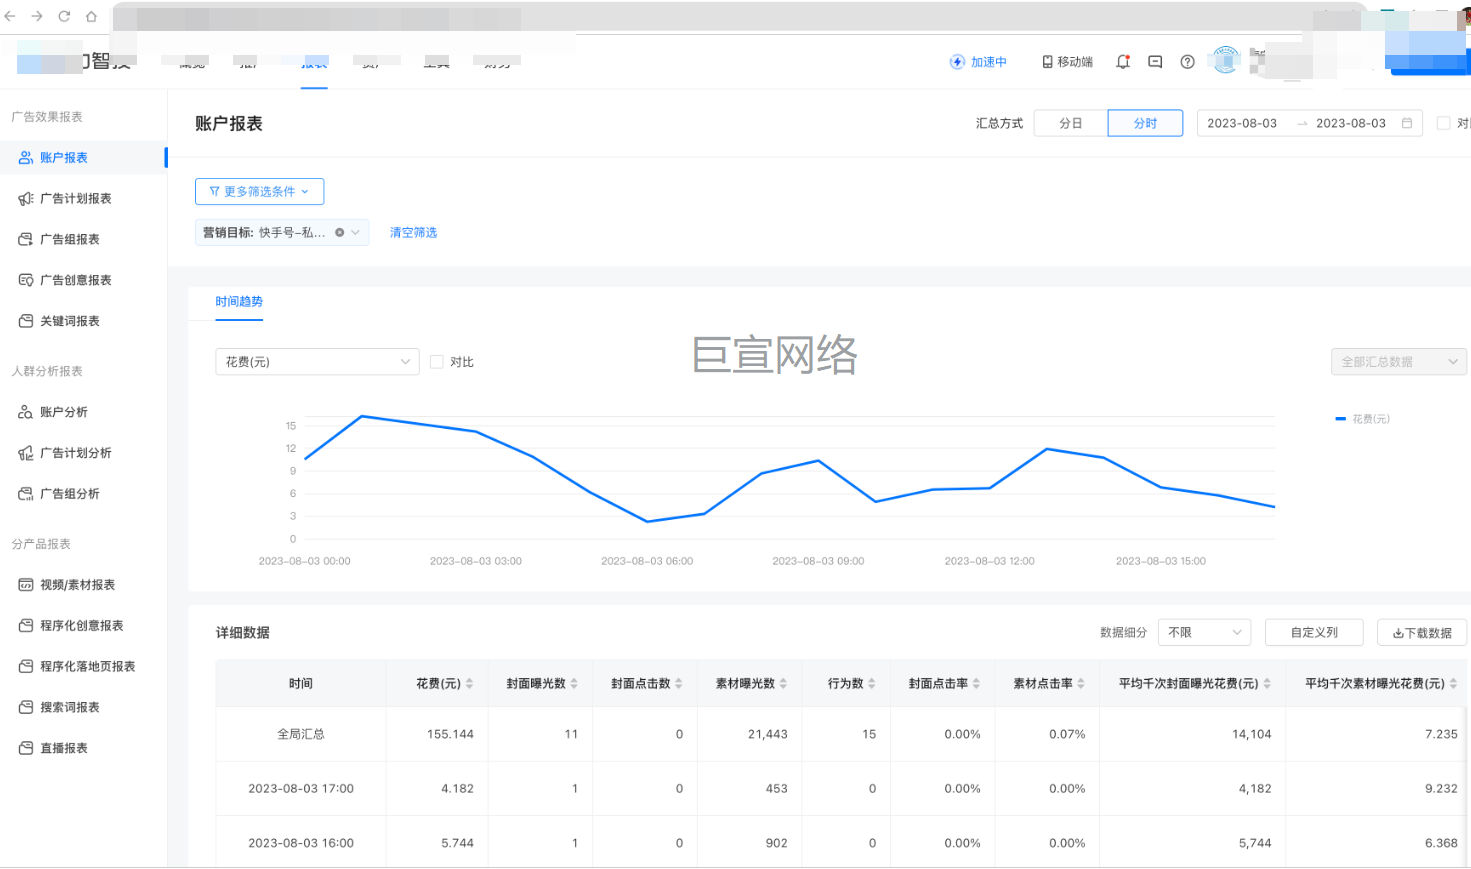Image resolution: width=1471 pixels, height=869 pixels.
Task: Enable the 对比 checkbox beside metric selector
Action: click(x=437, y=362)
